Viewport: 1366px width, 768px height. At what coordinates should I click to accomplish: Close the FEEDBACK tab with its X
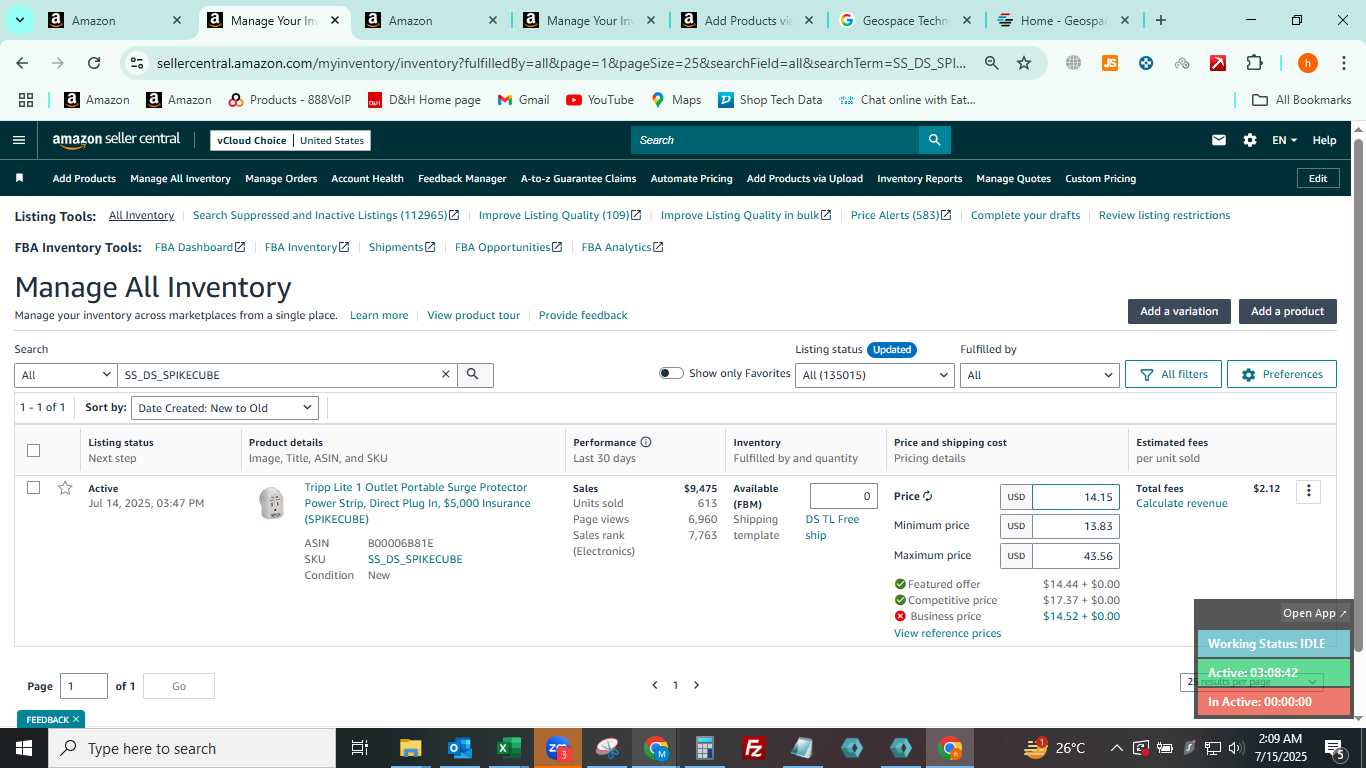point(75,719)
